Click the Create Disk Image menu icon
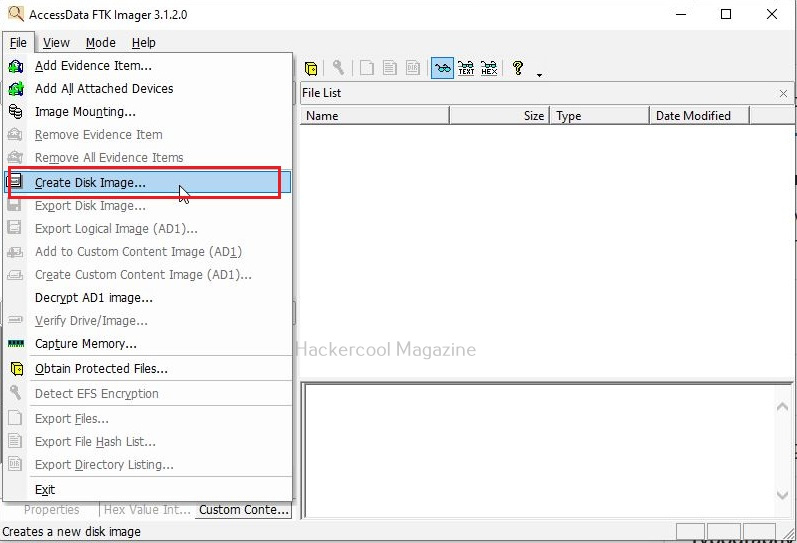Viewport: 797px width, 543px height. coord(16,183)
